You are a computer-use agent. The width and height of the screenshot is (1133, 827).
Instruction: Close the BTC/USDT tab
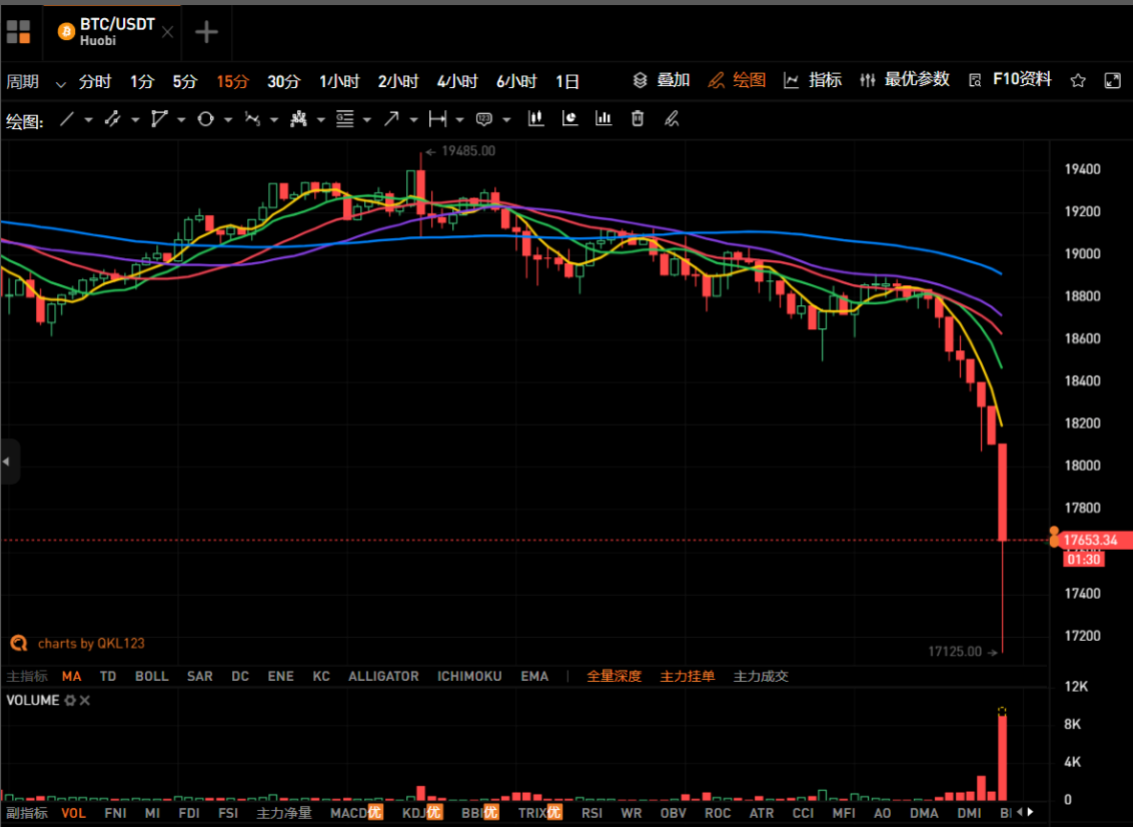tap(168, 32)
